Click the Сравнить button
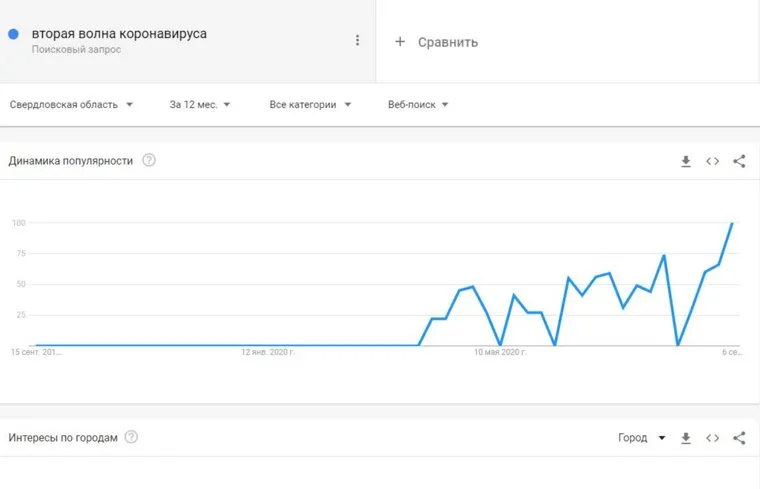The height and width of the screenshot is (489, 760). click(447, 42)
